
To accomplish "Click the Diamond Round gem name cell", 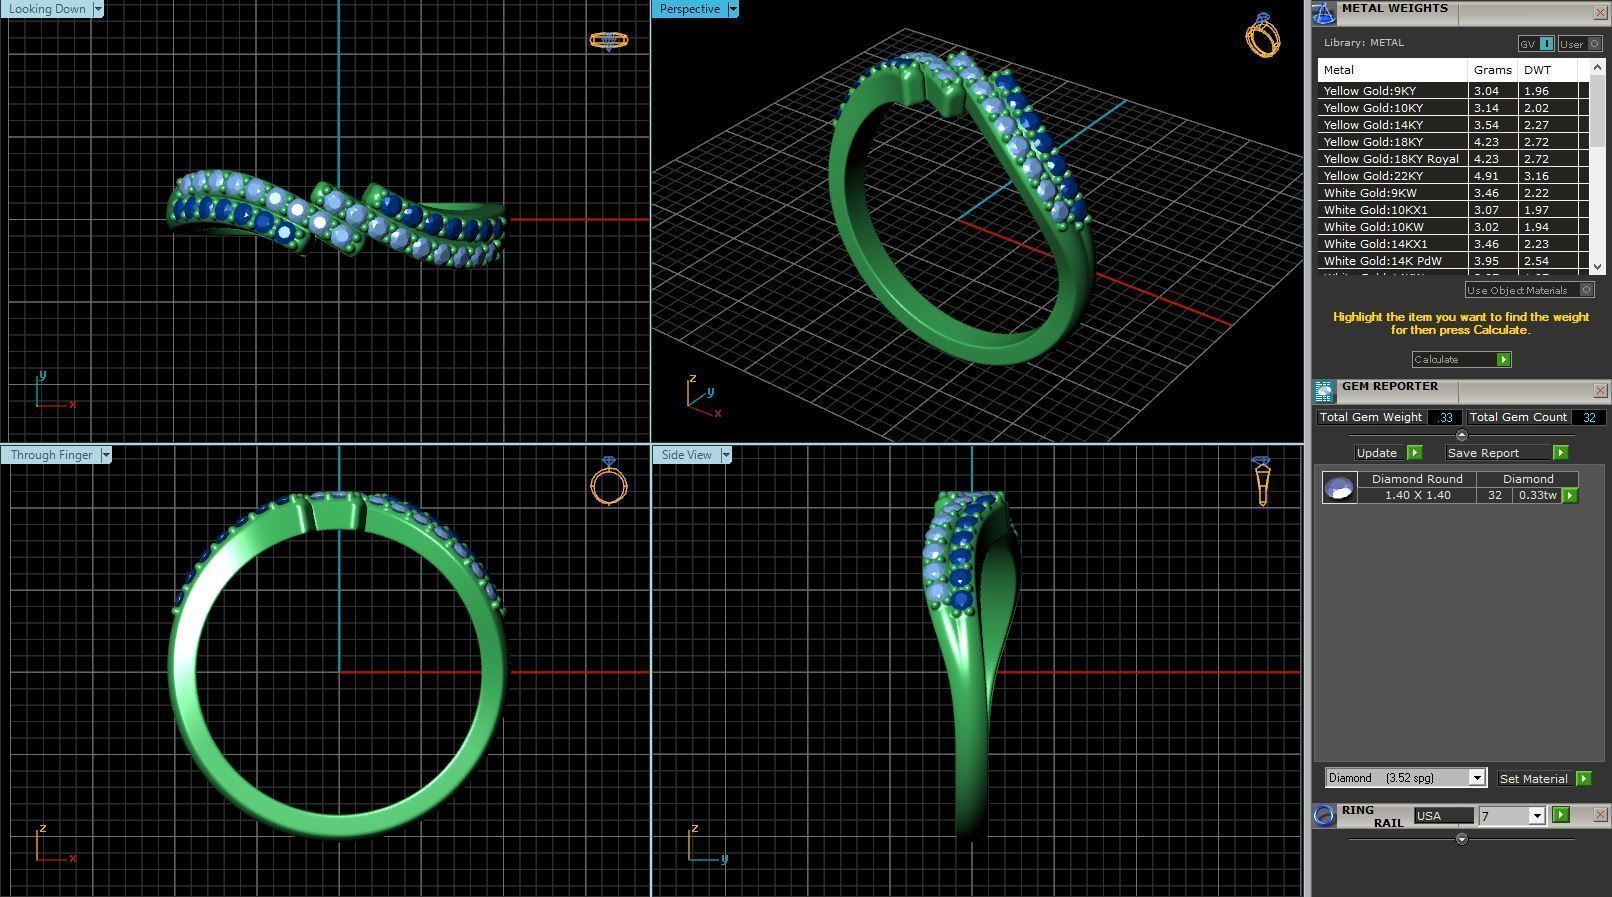I will pos(1417,479).
